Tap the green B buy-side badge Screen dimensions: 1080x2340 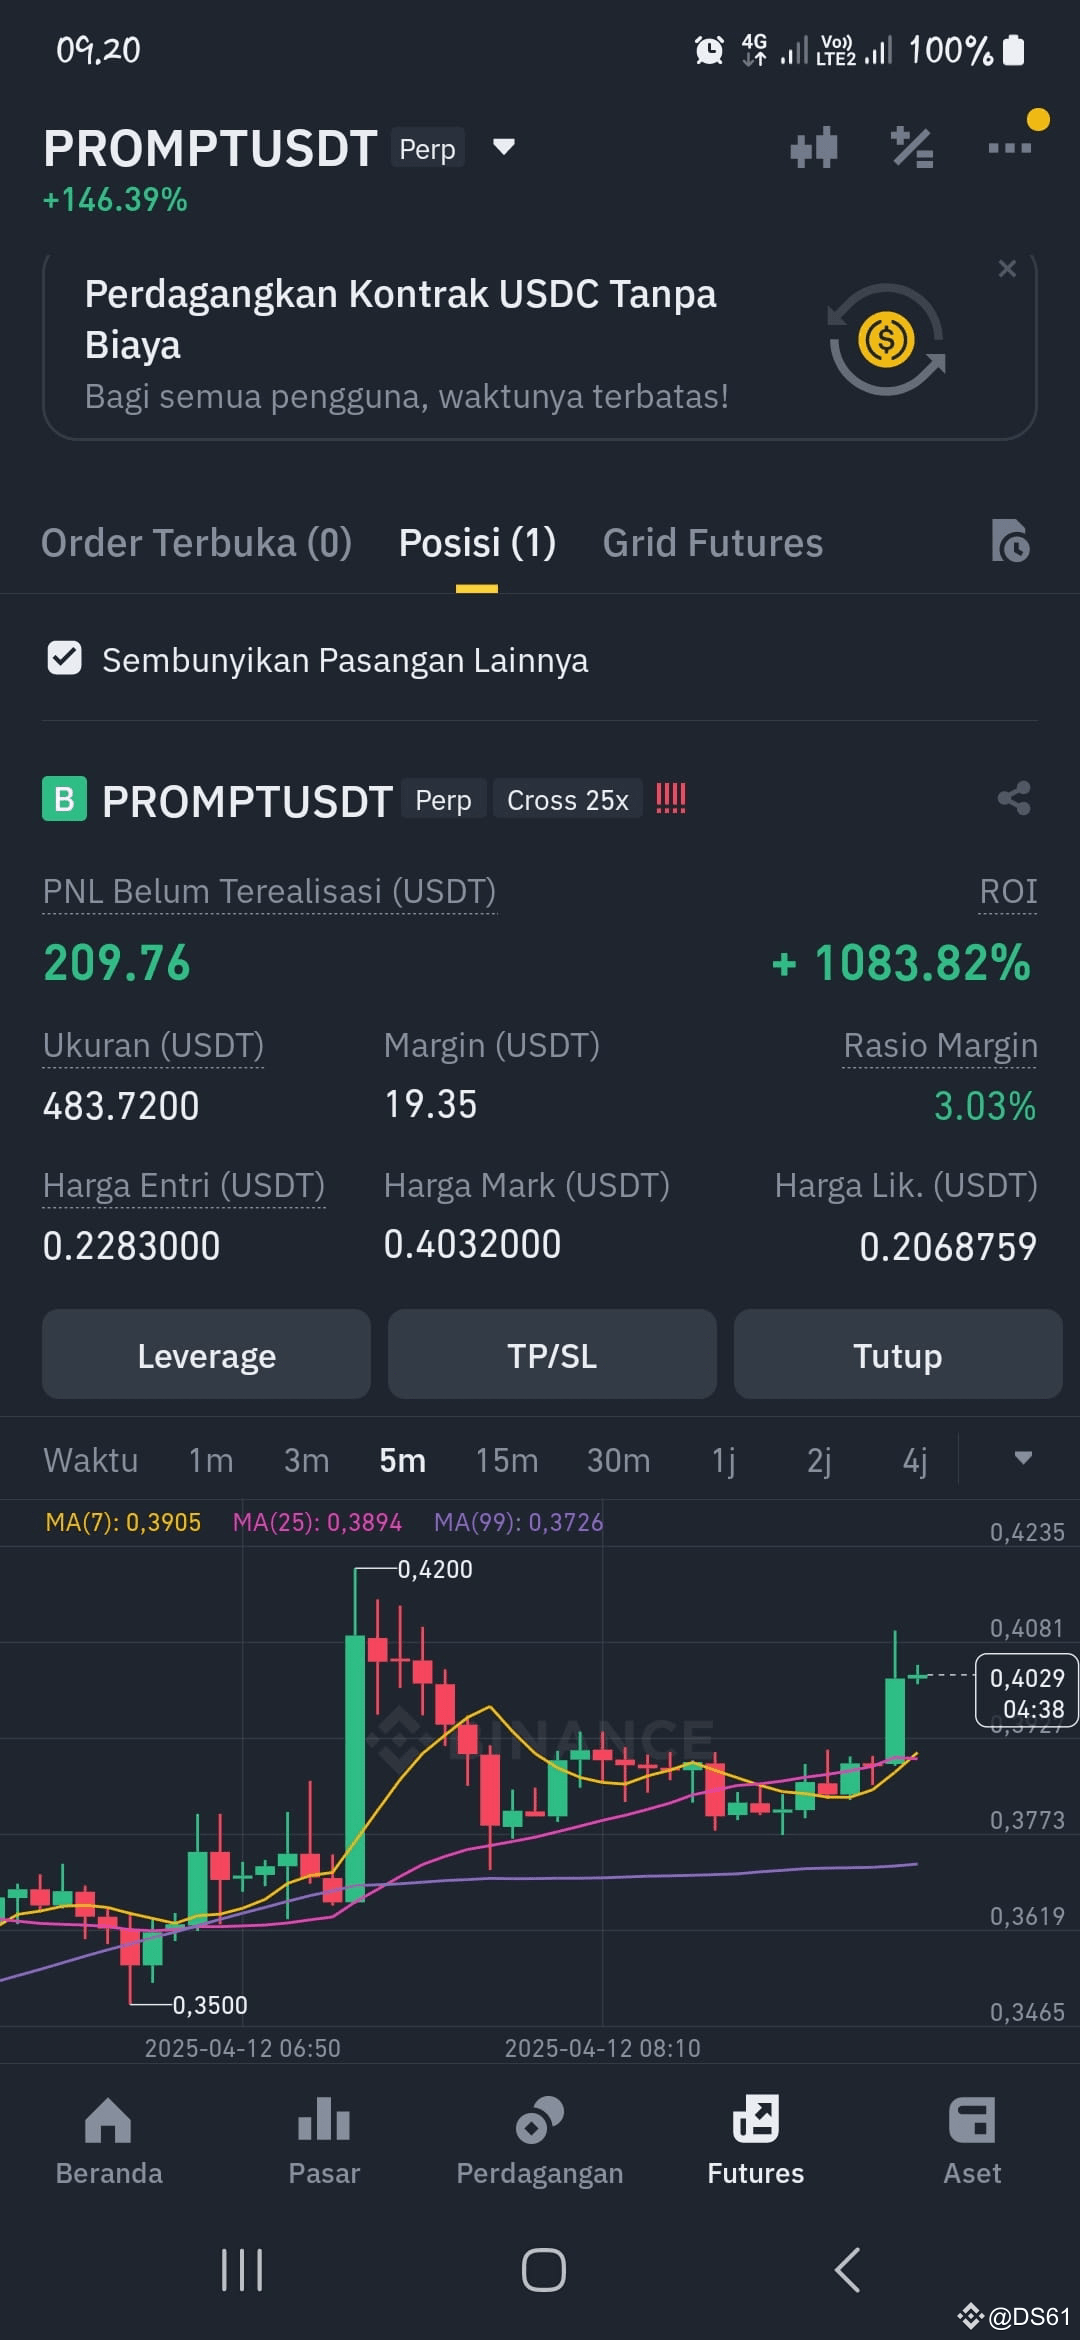tap(64, 799)
